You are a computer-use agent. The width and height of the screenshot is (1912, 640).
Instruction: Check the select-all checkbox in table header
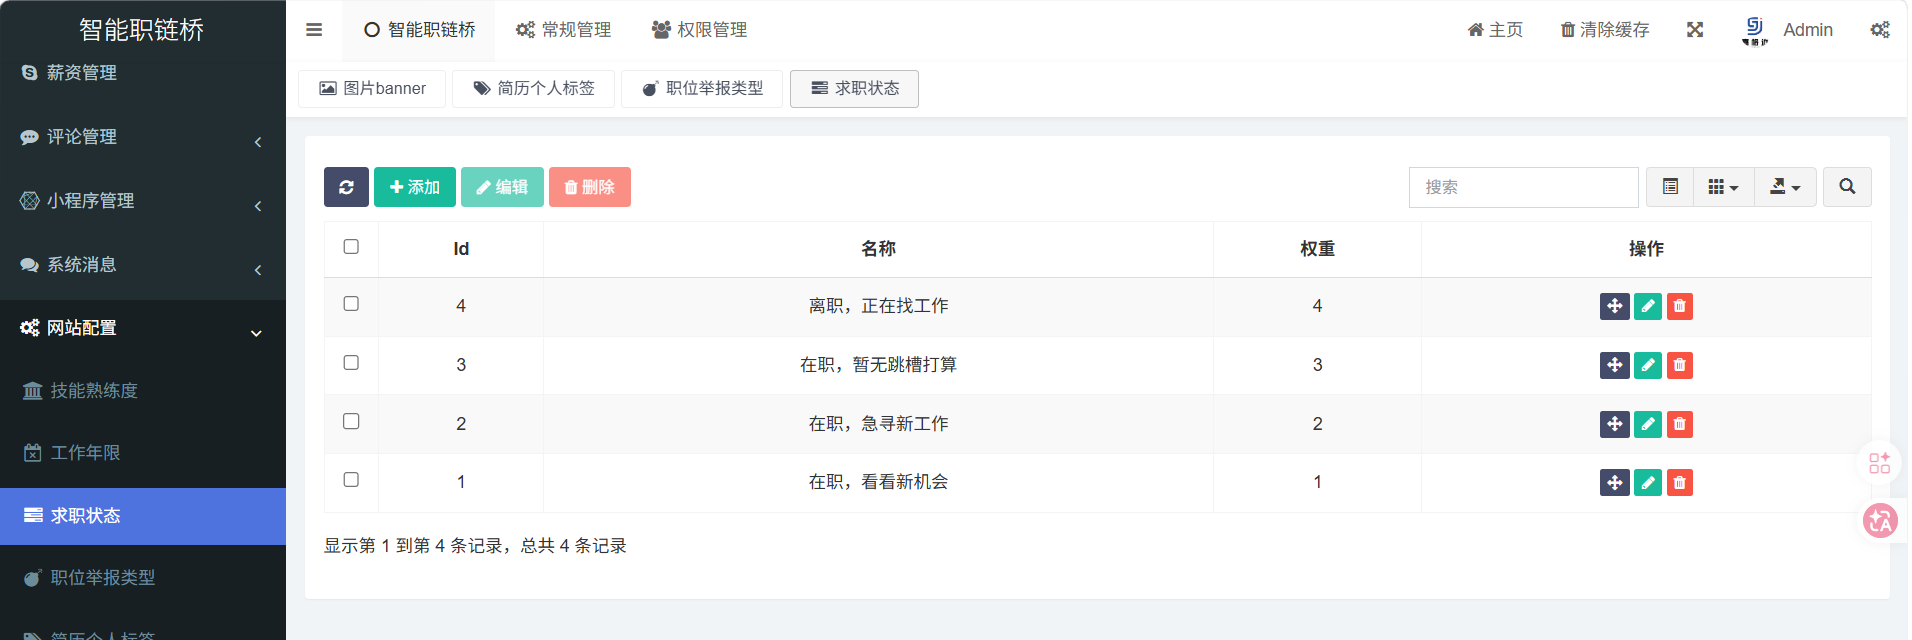[351, 247]
